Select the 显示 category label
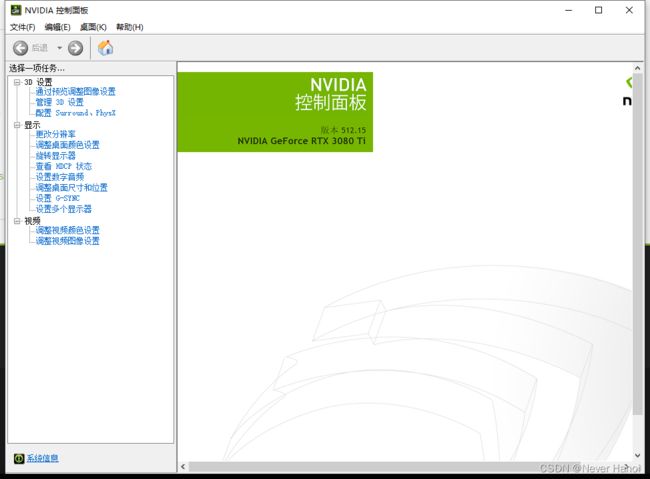Image resolution: width=650 pixels, height=479 pixels. (x=32, y=125)
